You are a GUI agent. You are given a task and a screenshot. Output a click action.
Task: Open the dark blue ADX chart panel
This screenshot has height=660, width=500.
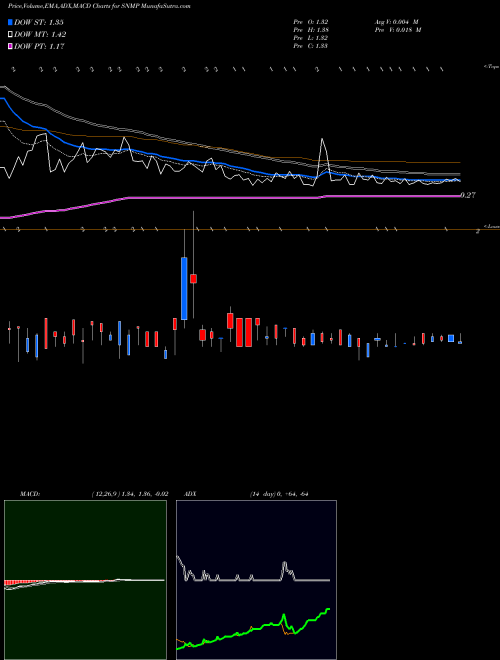click(x=256, y=580)
